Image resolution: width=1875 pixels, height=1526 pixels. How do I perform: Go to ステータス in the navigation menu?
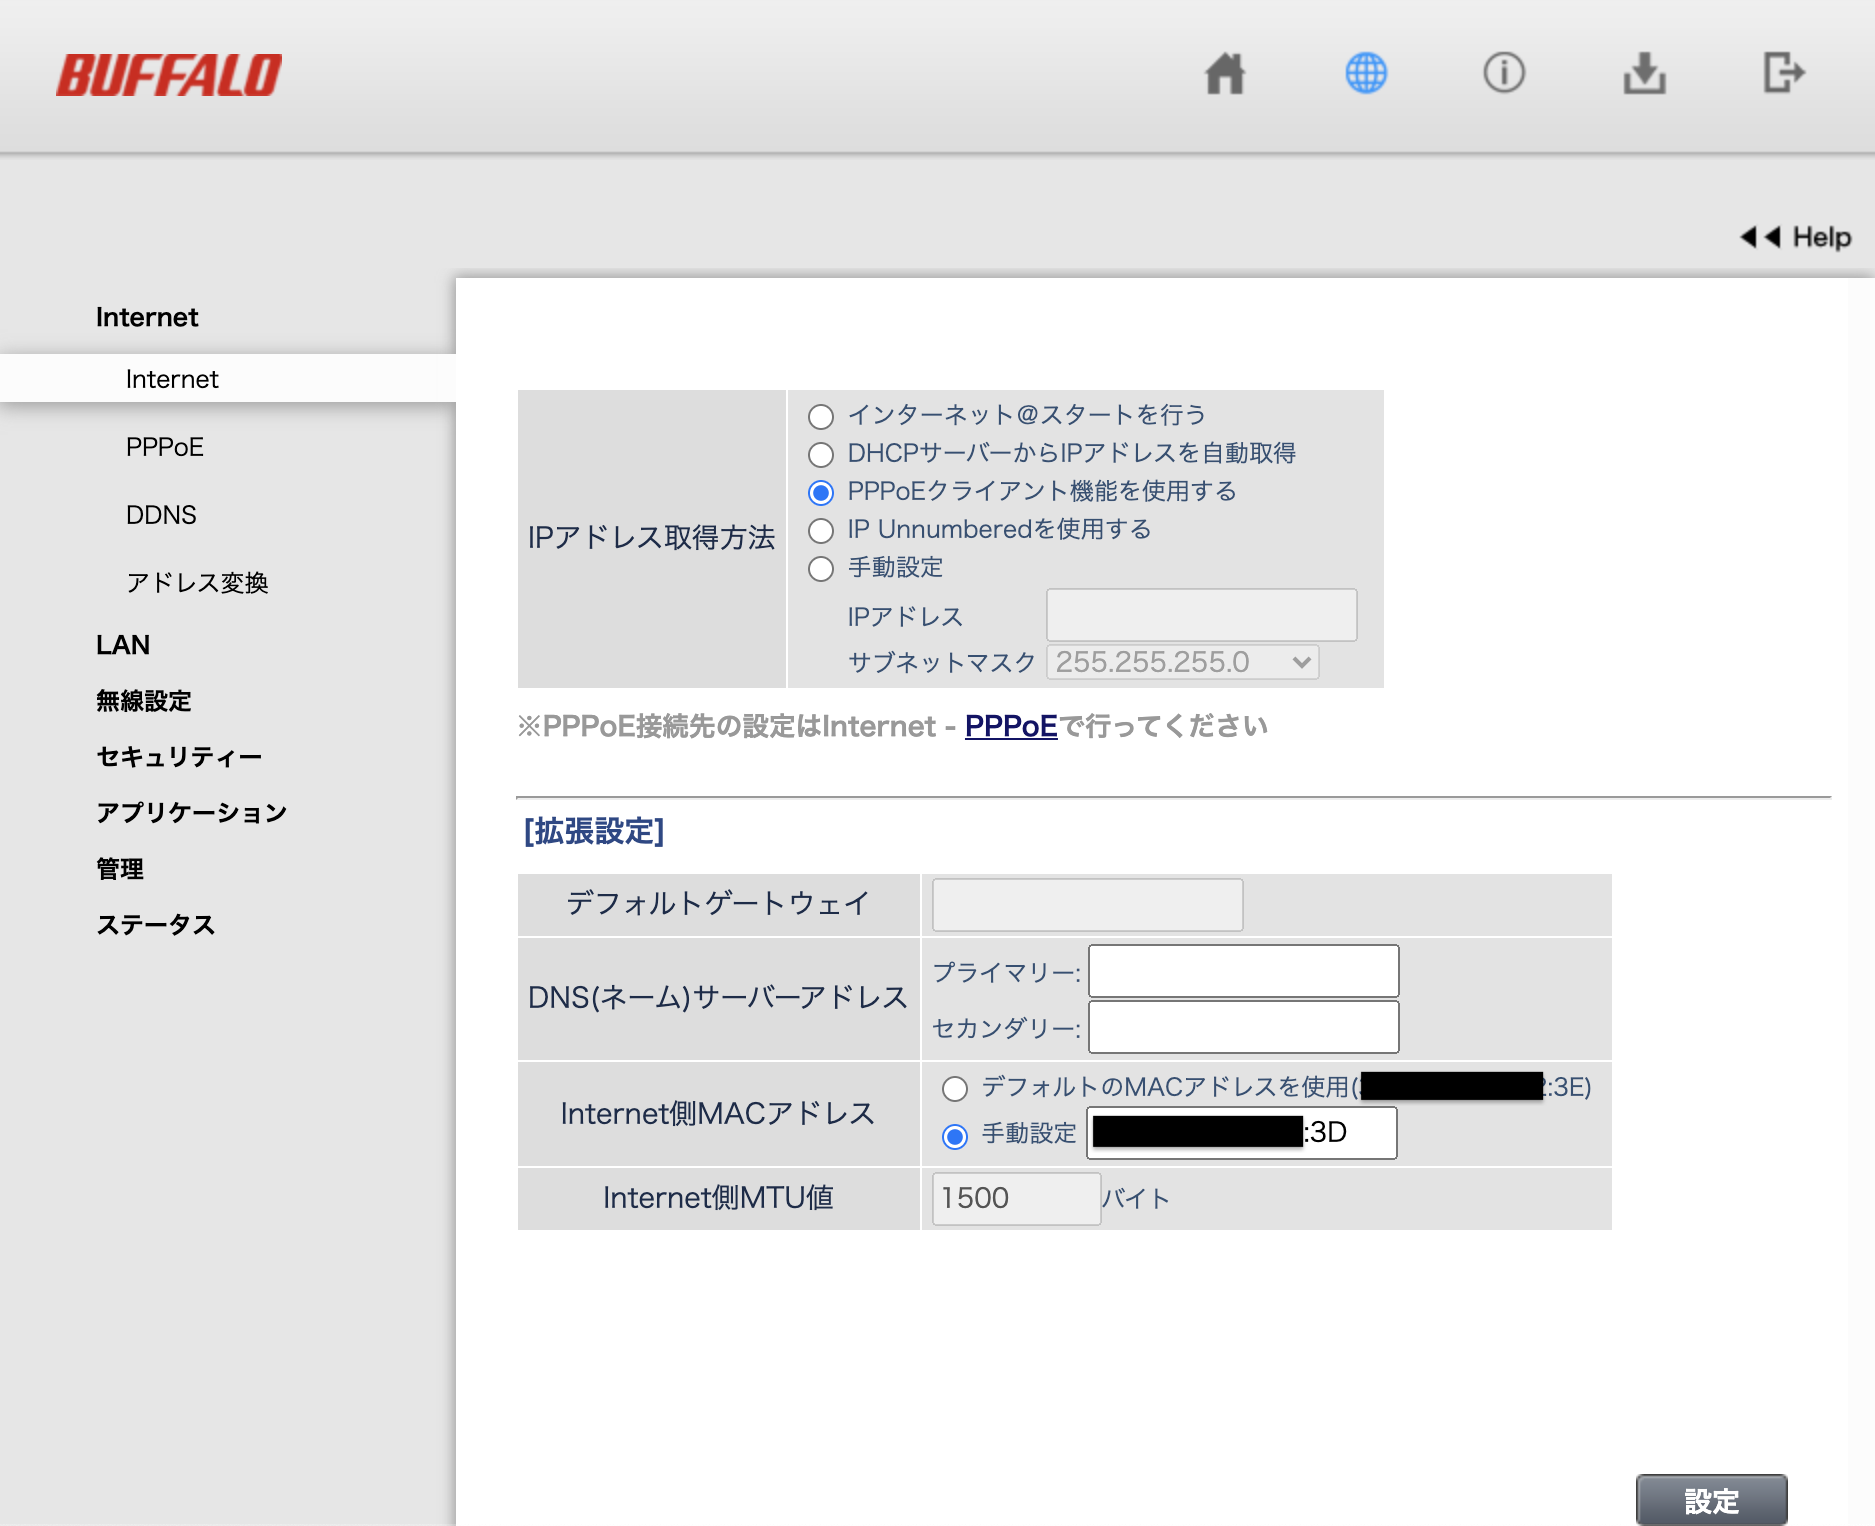155,925
